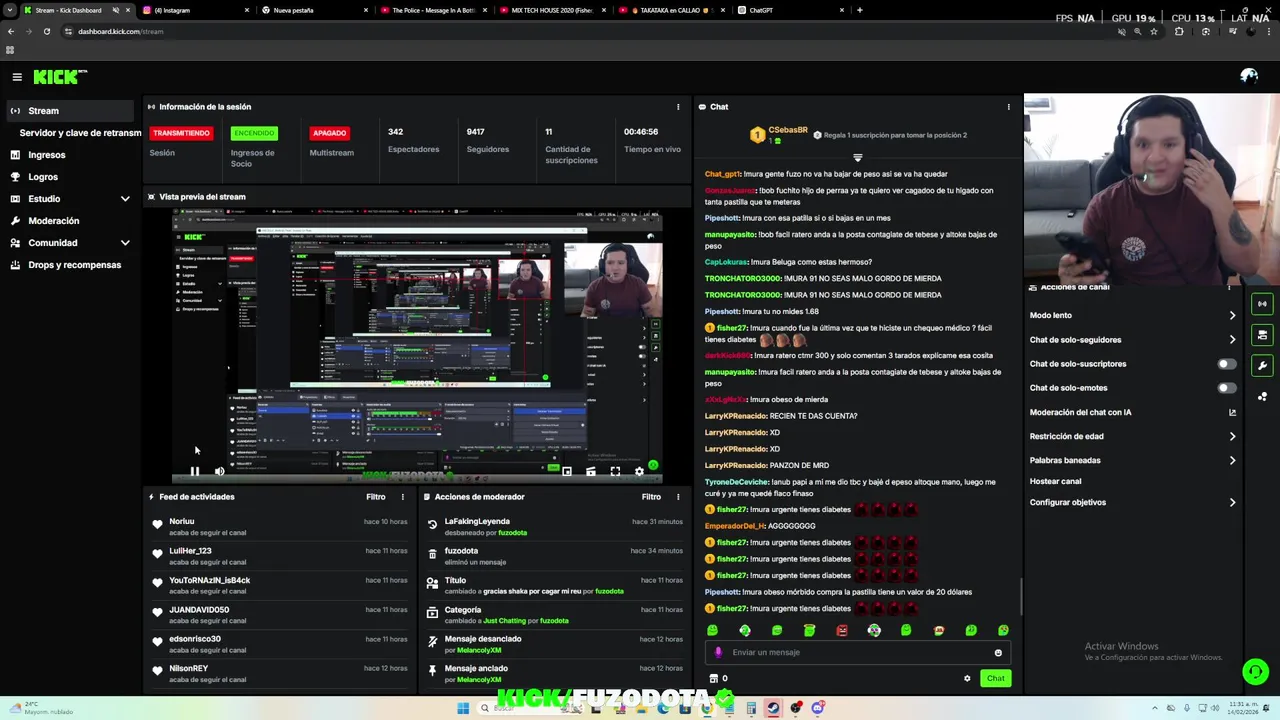Expand the Comunidad sidebar section
Screen dimensions: 1280x720
[x=71, y=243]
